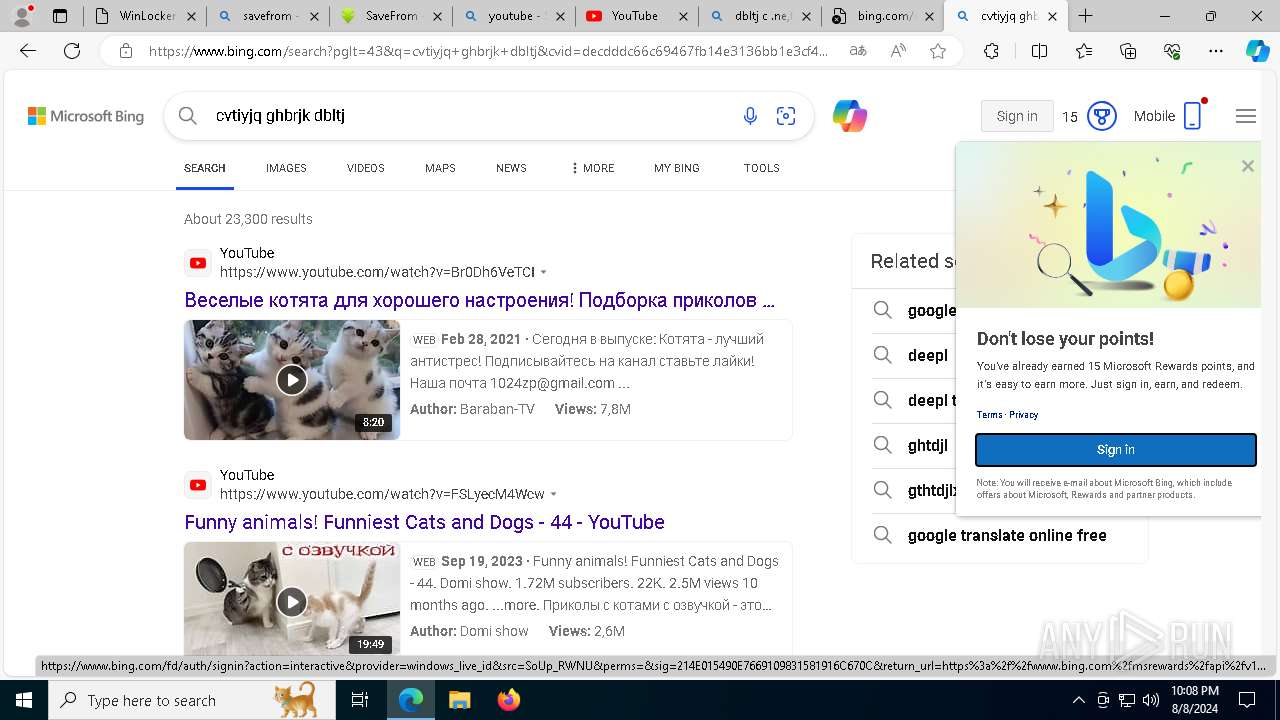Viewport: 1280px width, 720px height.
Task: Add this page to favorites
Action: point(938,51)
